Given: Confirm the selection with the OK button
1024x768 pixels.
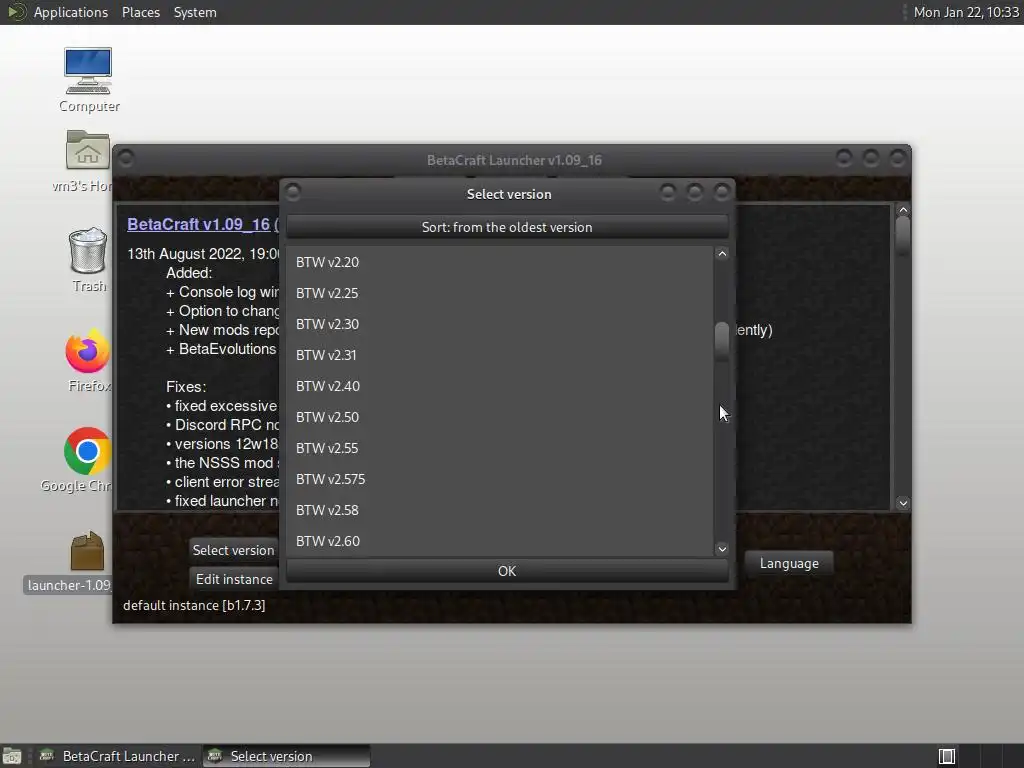Looking at the screenshot, I should 507,571.
